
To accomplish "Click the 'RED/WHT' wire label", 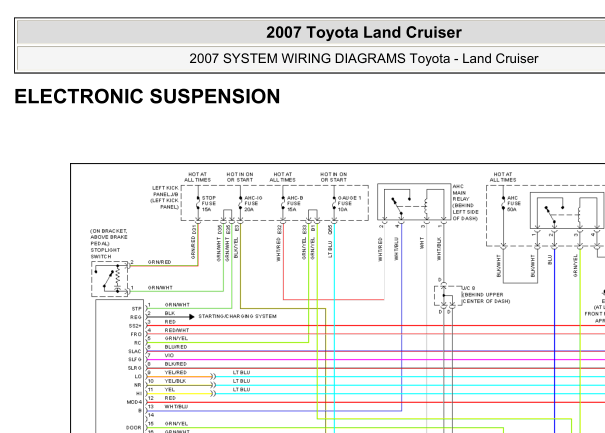I will pos(177,330).
